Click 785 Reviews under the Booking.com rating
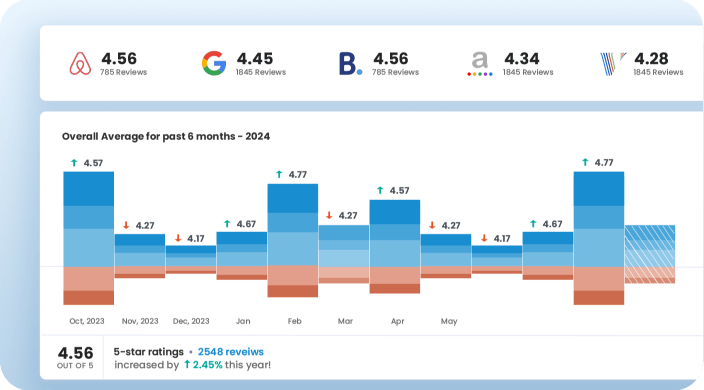The image size is (704, 390). click(395, 72)
